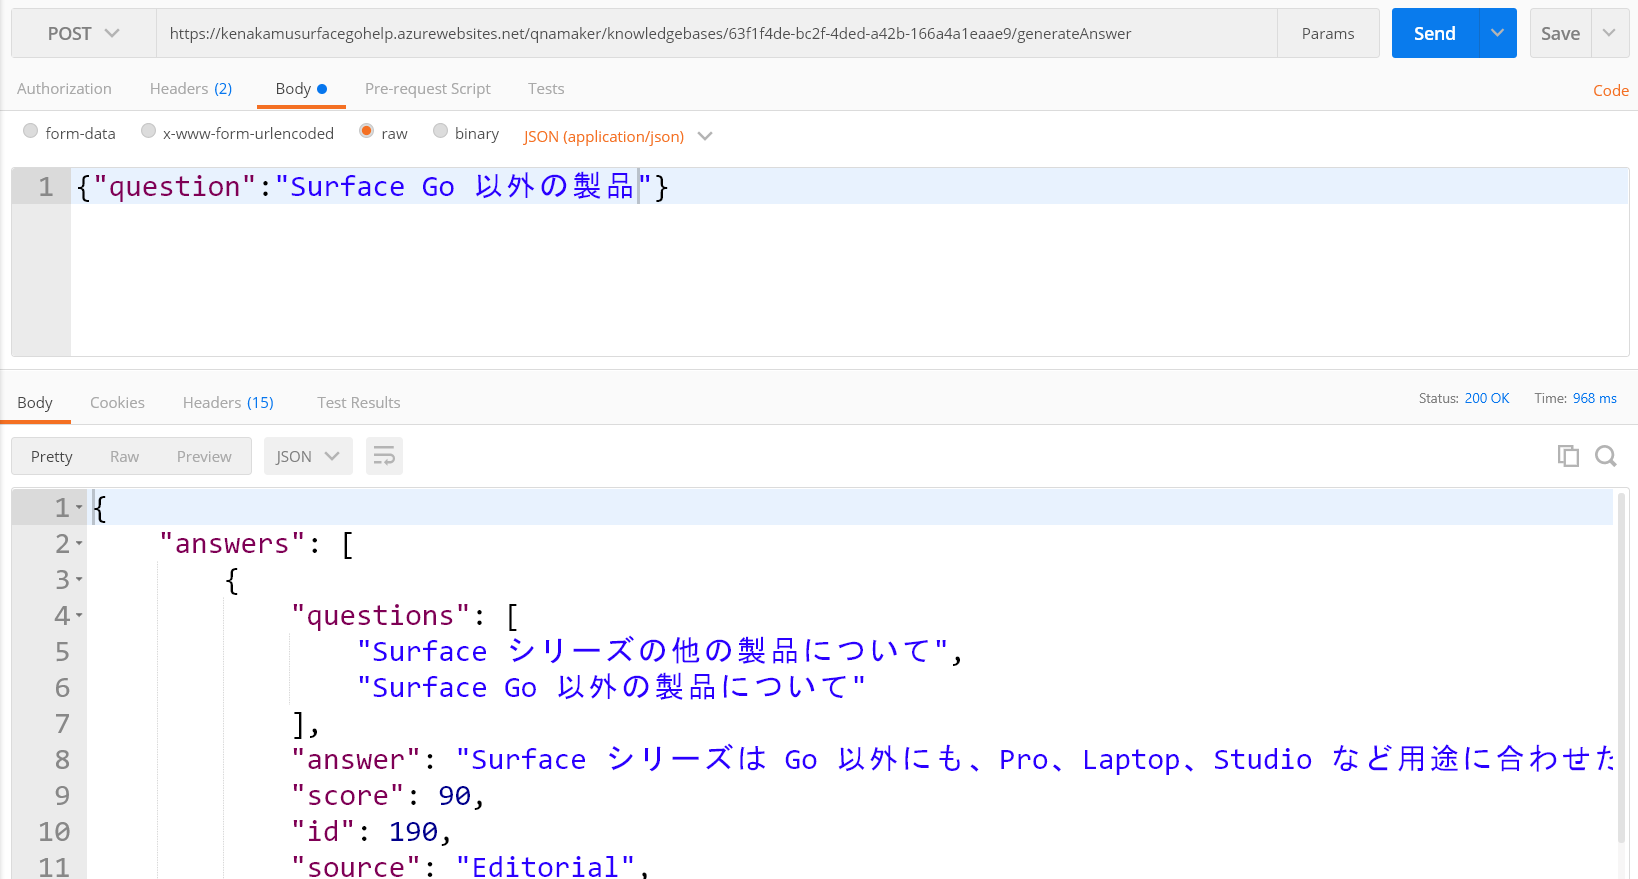
Task: Open response Cookies tab
Action: (x=117, y=402)
